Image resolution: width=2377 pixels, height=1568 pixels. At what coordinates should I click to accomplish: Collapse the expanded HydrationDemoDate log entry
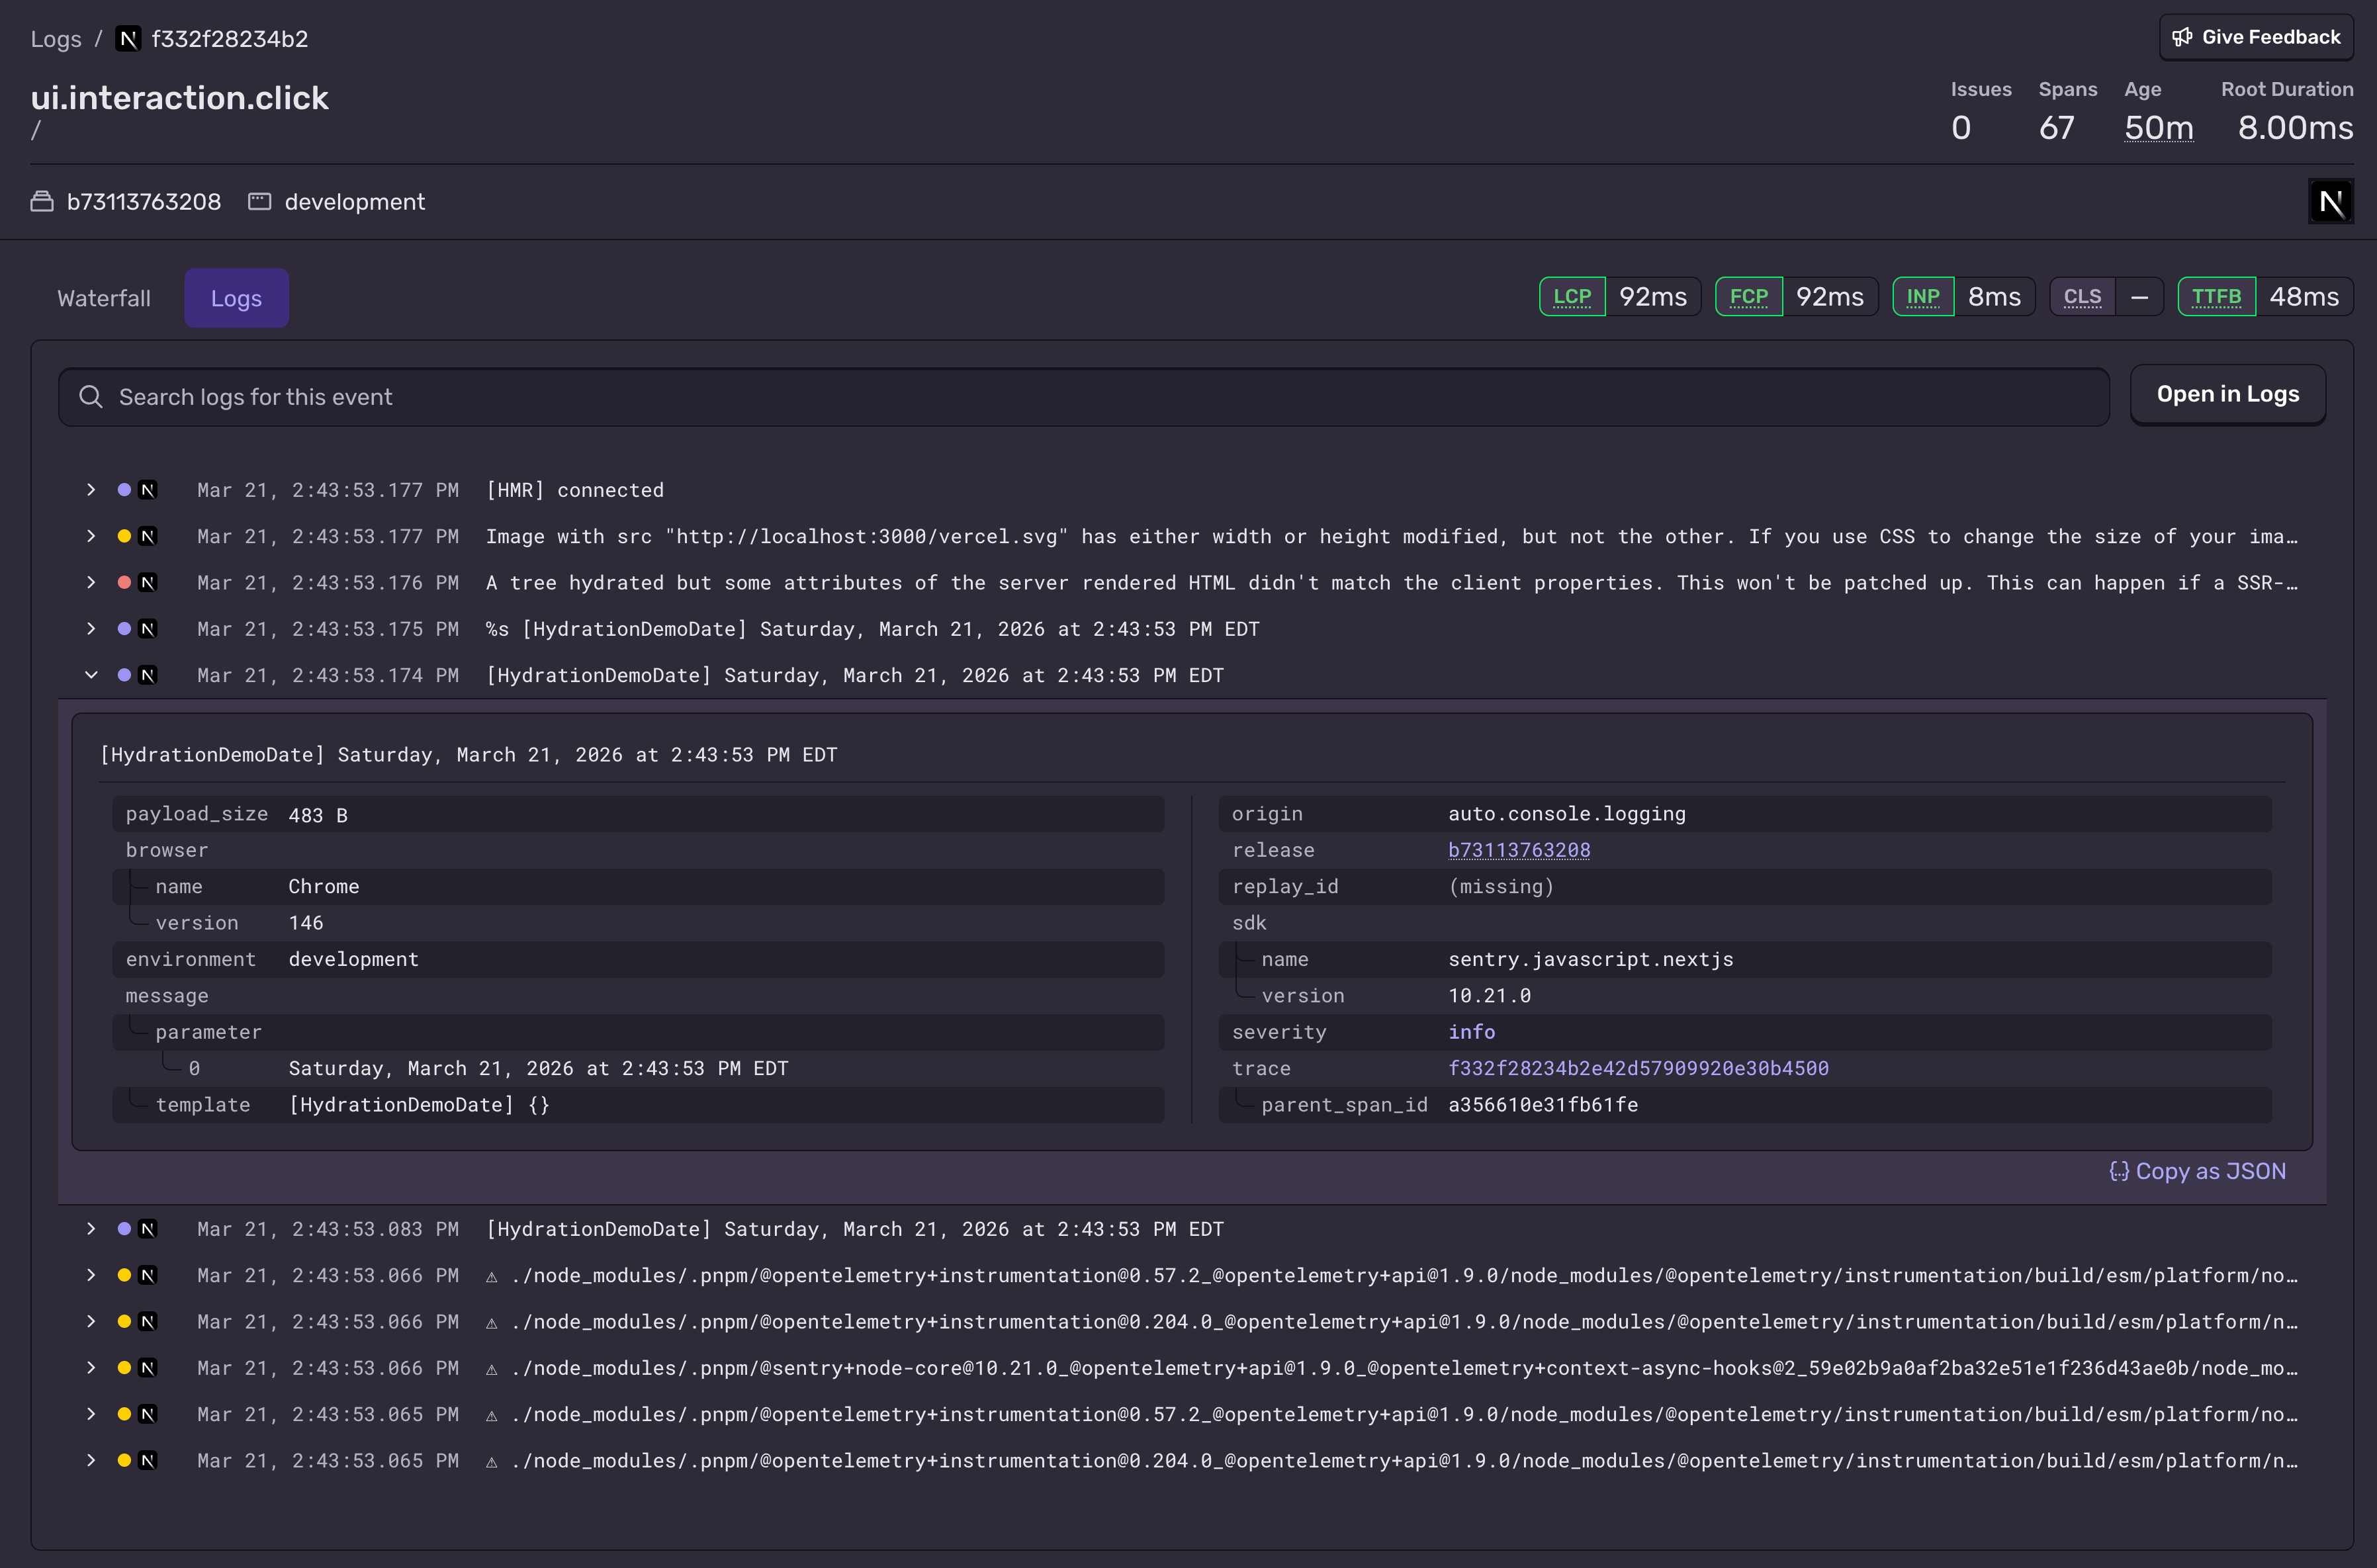(91, 675)
